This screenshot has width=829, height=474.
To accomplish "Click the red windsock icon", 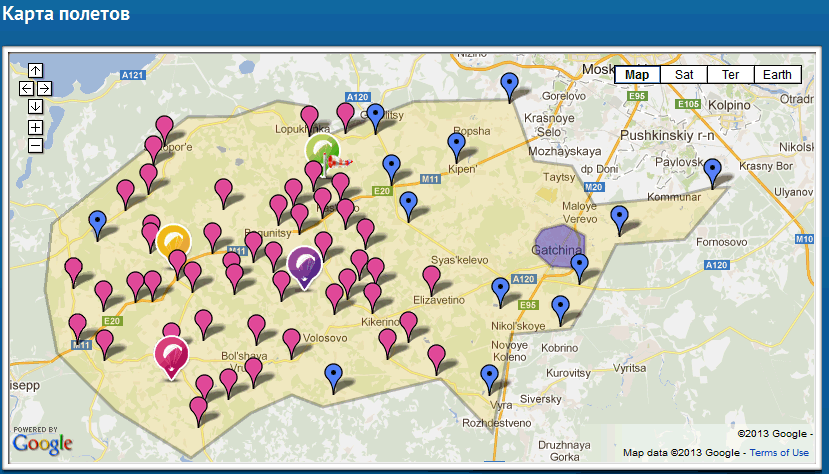I will (x=342, y=161).
